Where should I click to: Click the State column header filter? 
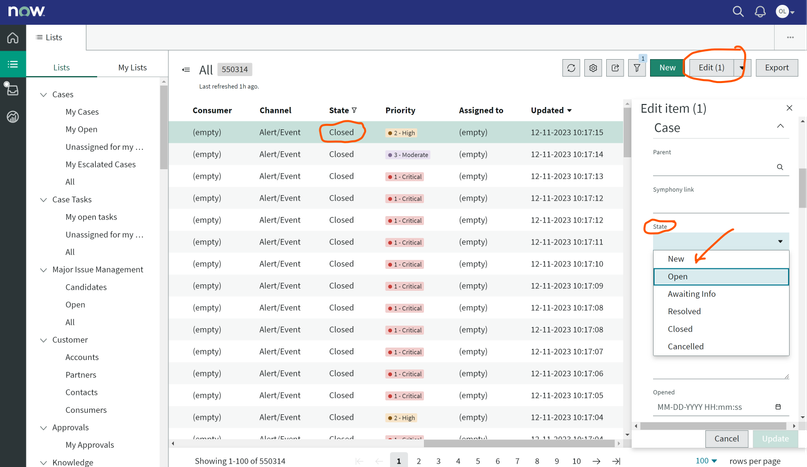(354, 110)
